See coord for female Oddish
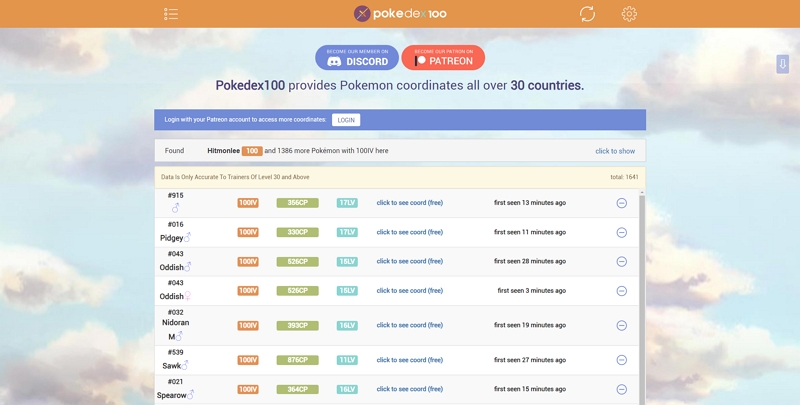Screen dimensions: 800x405 pos(410,291)
